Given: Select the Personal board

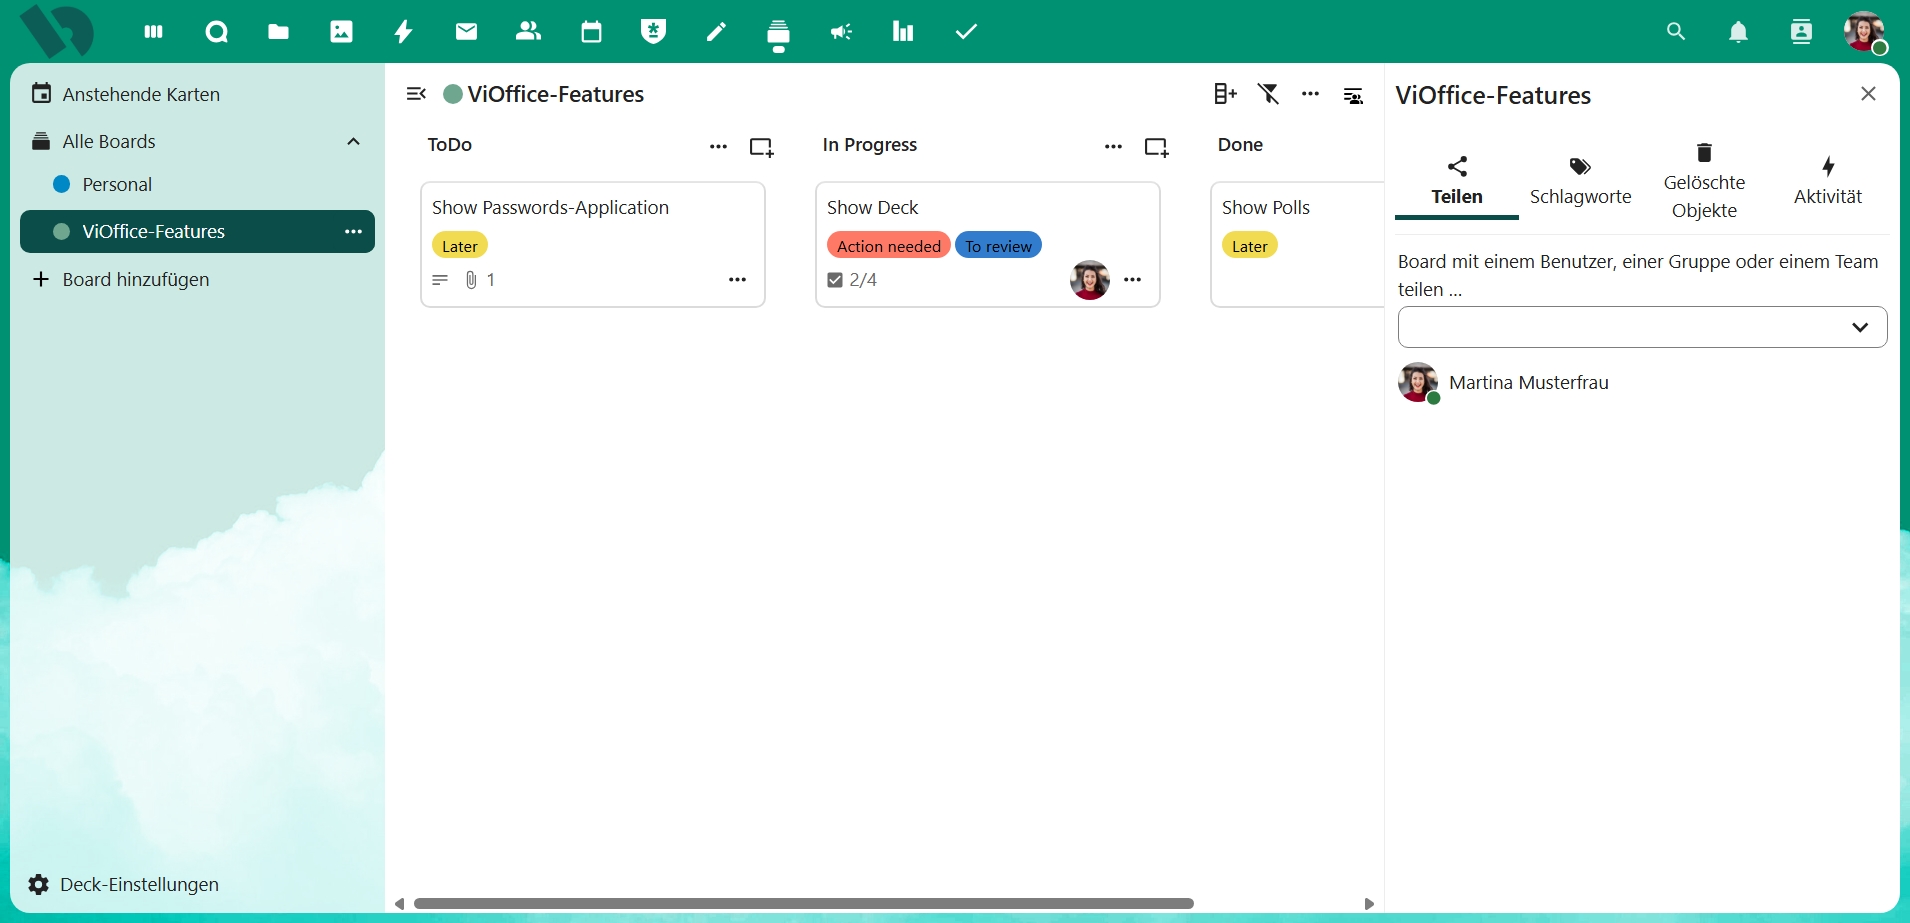Looking at the screenshot, I should click(197, 184).
